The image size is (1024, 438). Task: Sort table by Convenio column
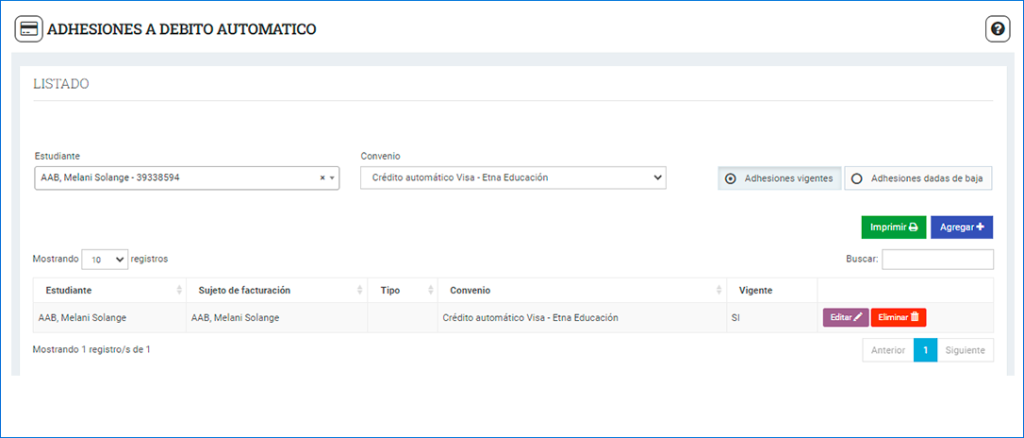click(x=581, y=290)
